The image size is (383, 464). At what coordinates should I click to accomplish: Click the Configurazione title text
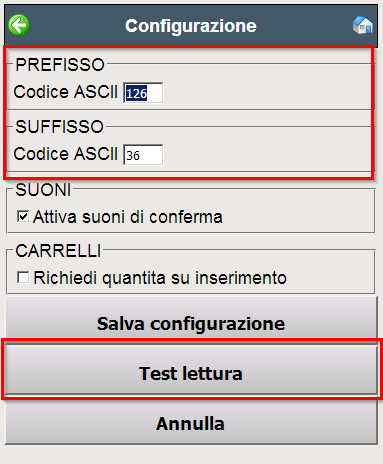pyautogui.click(x=191, y=26)
